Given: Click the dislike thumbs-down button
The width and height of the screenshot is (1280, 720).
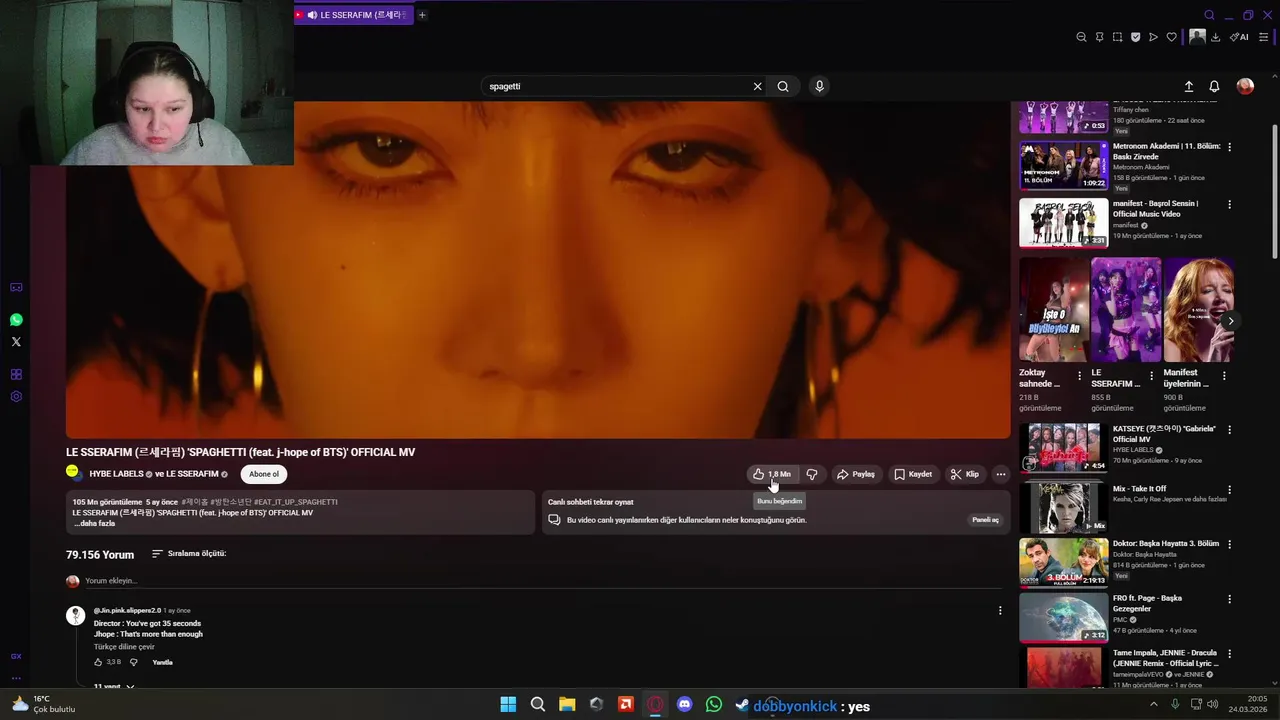Looking at the screenshot, I should point(812,474).
